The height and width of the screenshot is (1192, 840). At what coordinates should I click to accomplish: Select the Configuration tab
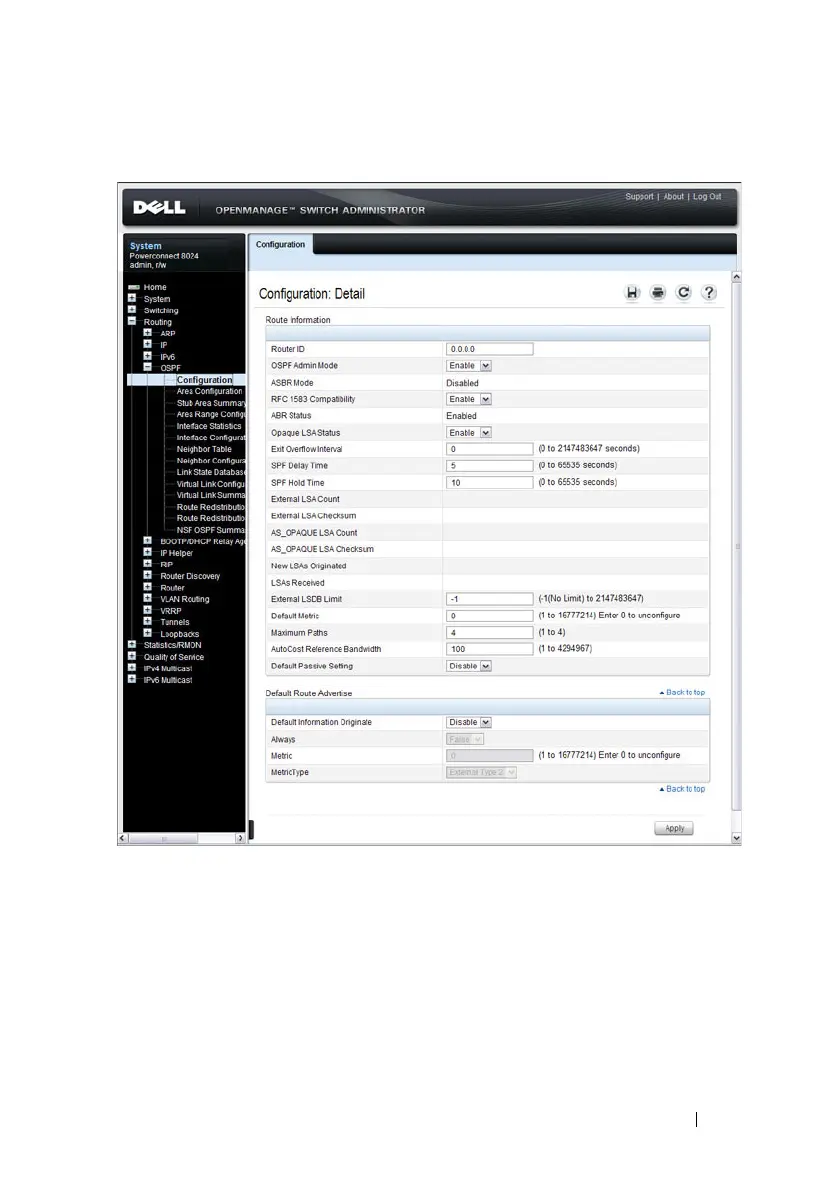pos(281,245)
